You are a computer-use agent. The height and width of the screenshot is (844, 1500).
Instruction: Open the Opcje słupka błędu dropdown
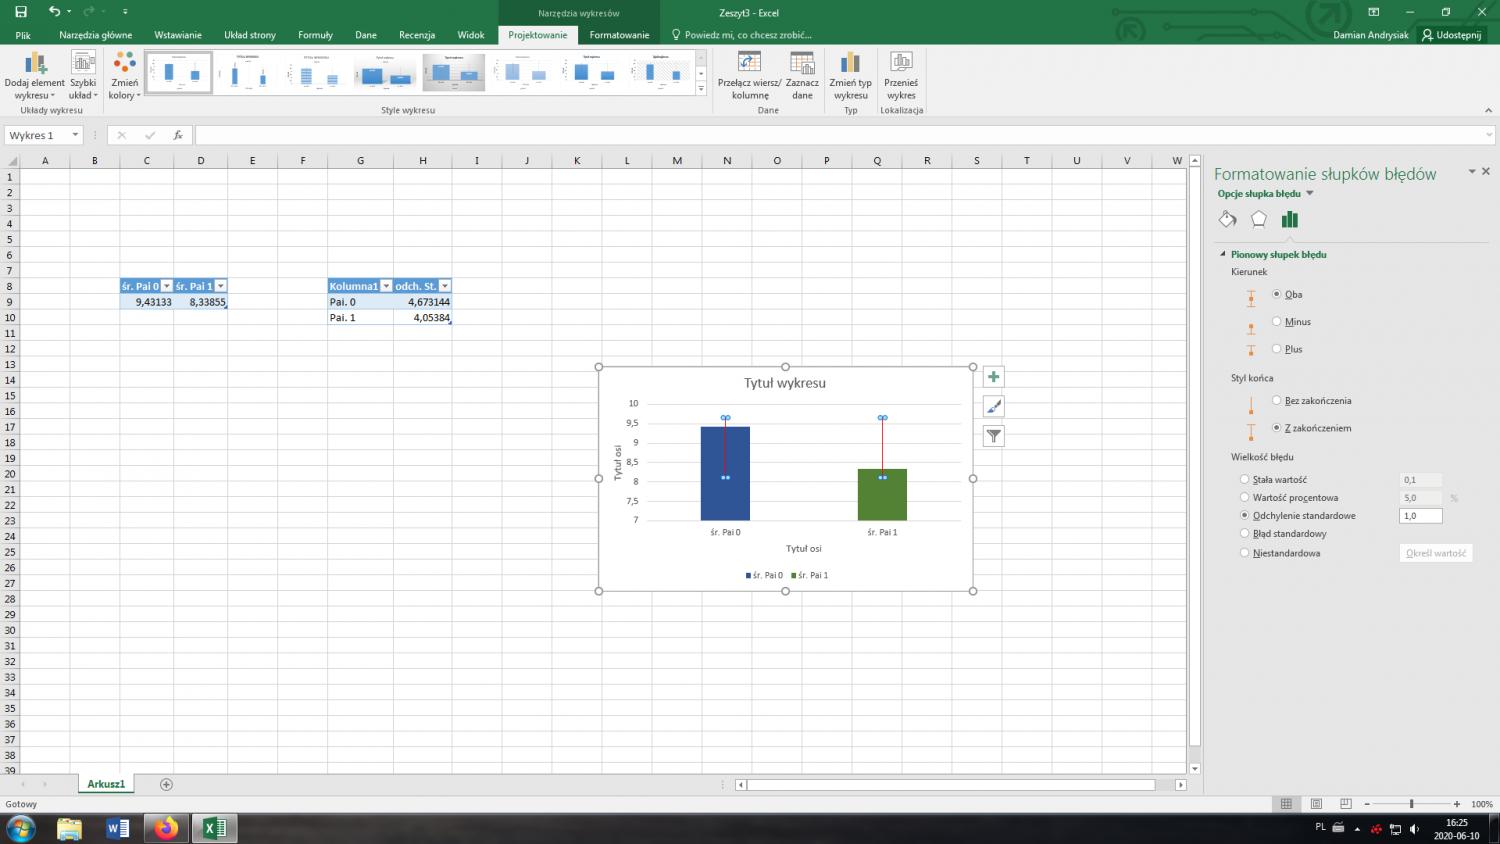coord(1310,194)
